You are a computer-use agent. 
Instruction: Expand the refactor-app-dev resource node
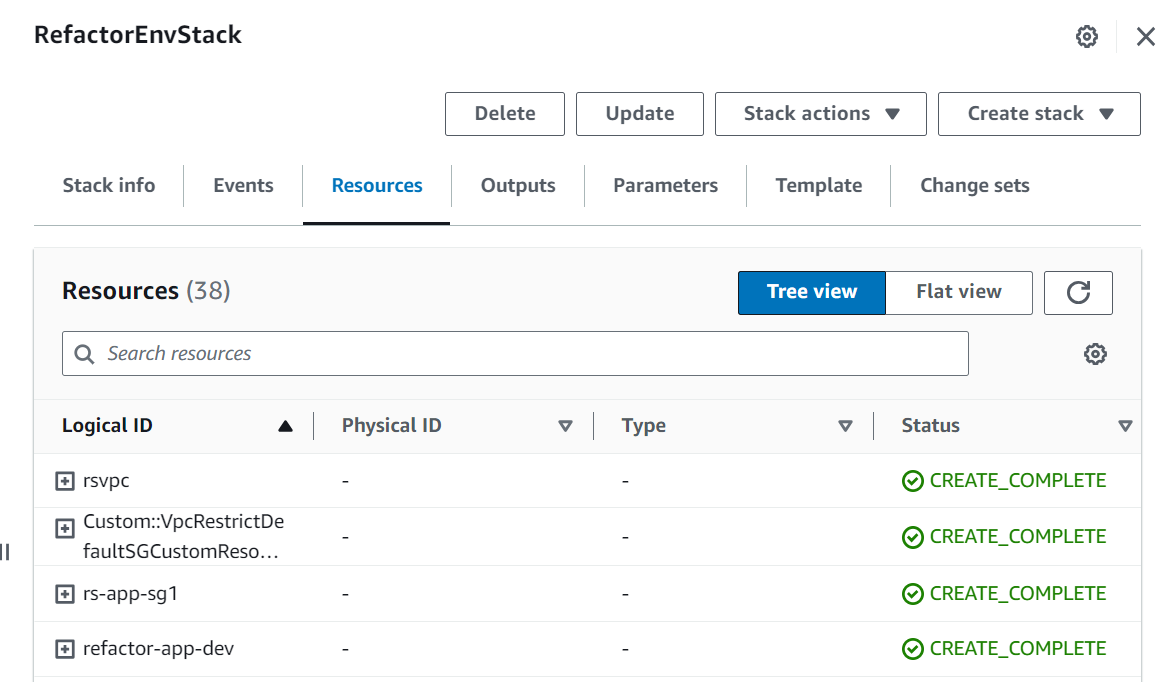64,648
